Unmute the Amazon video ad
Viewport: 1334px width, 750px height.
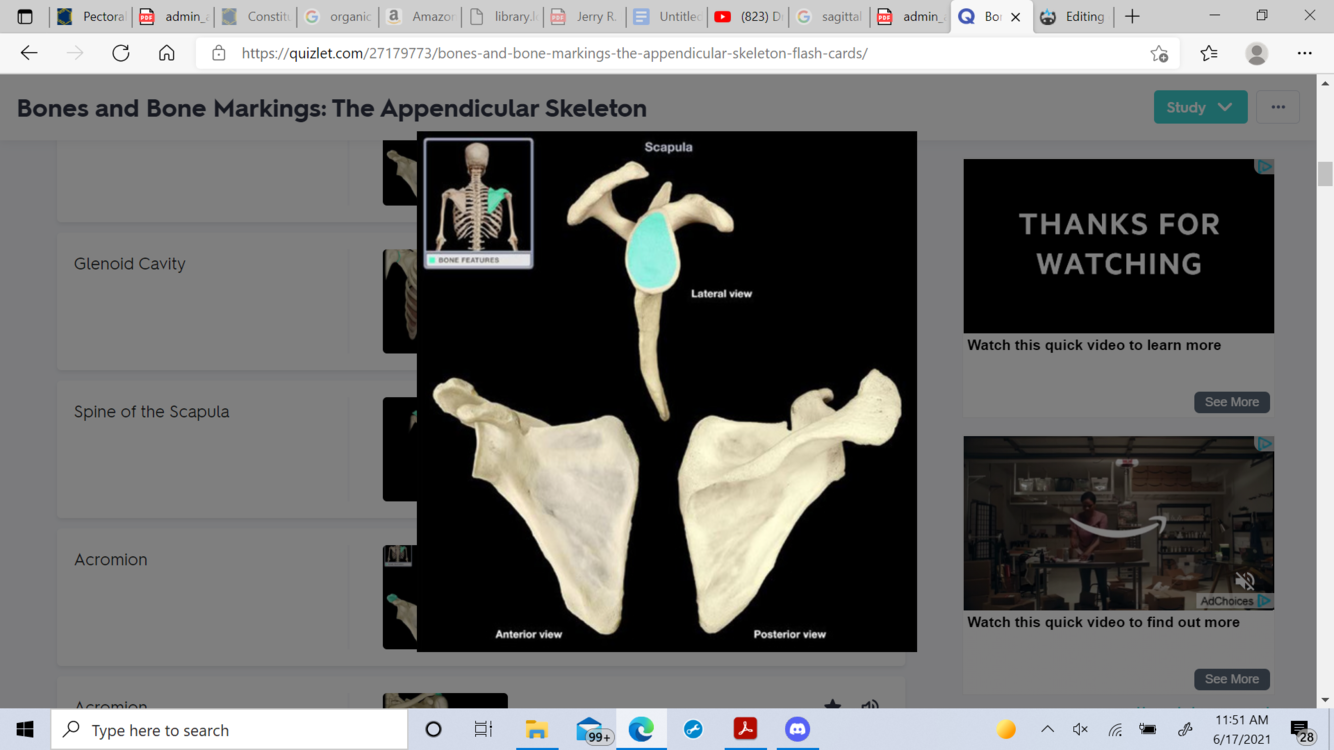coord(1245,581)
